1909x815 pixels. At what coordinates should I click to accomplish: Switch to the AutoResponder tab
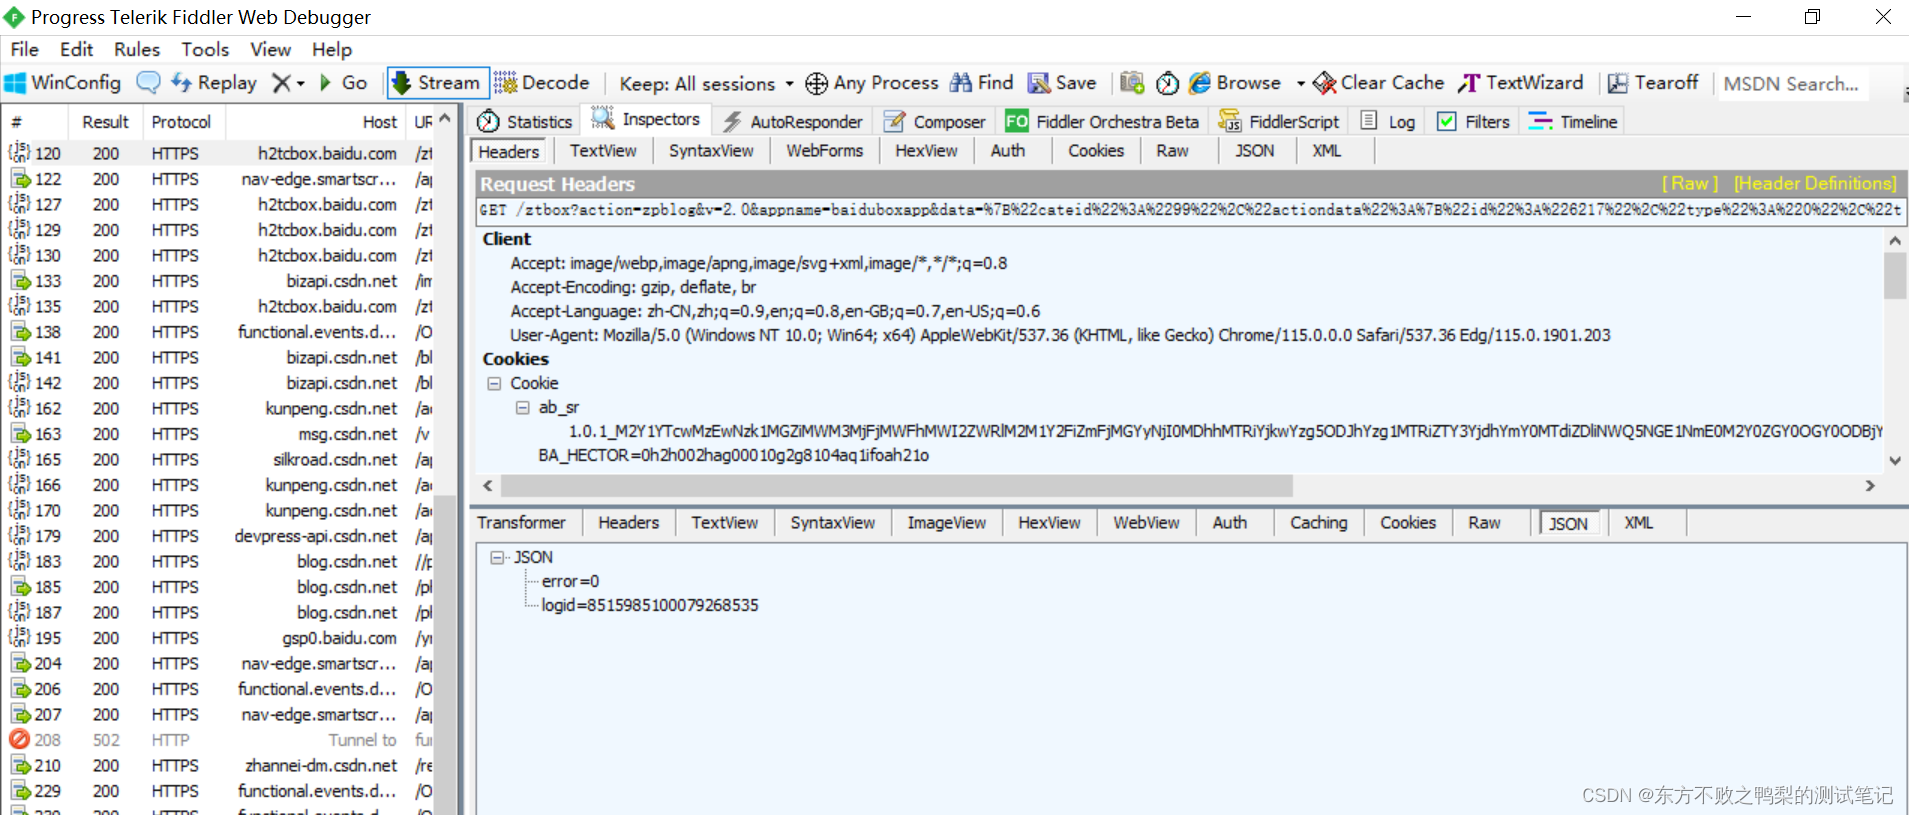[793, 121]
